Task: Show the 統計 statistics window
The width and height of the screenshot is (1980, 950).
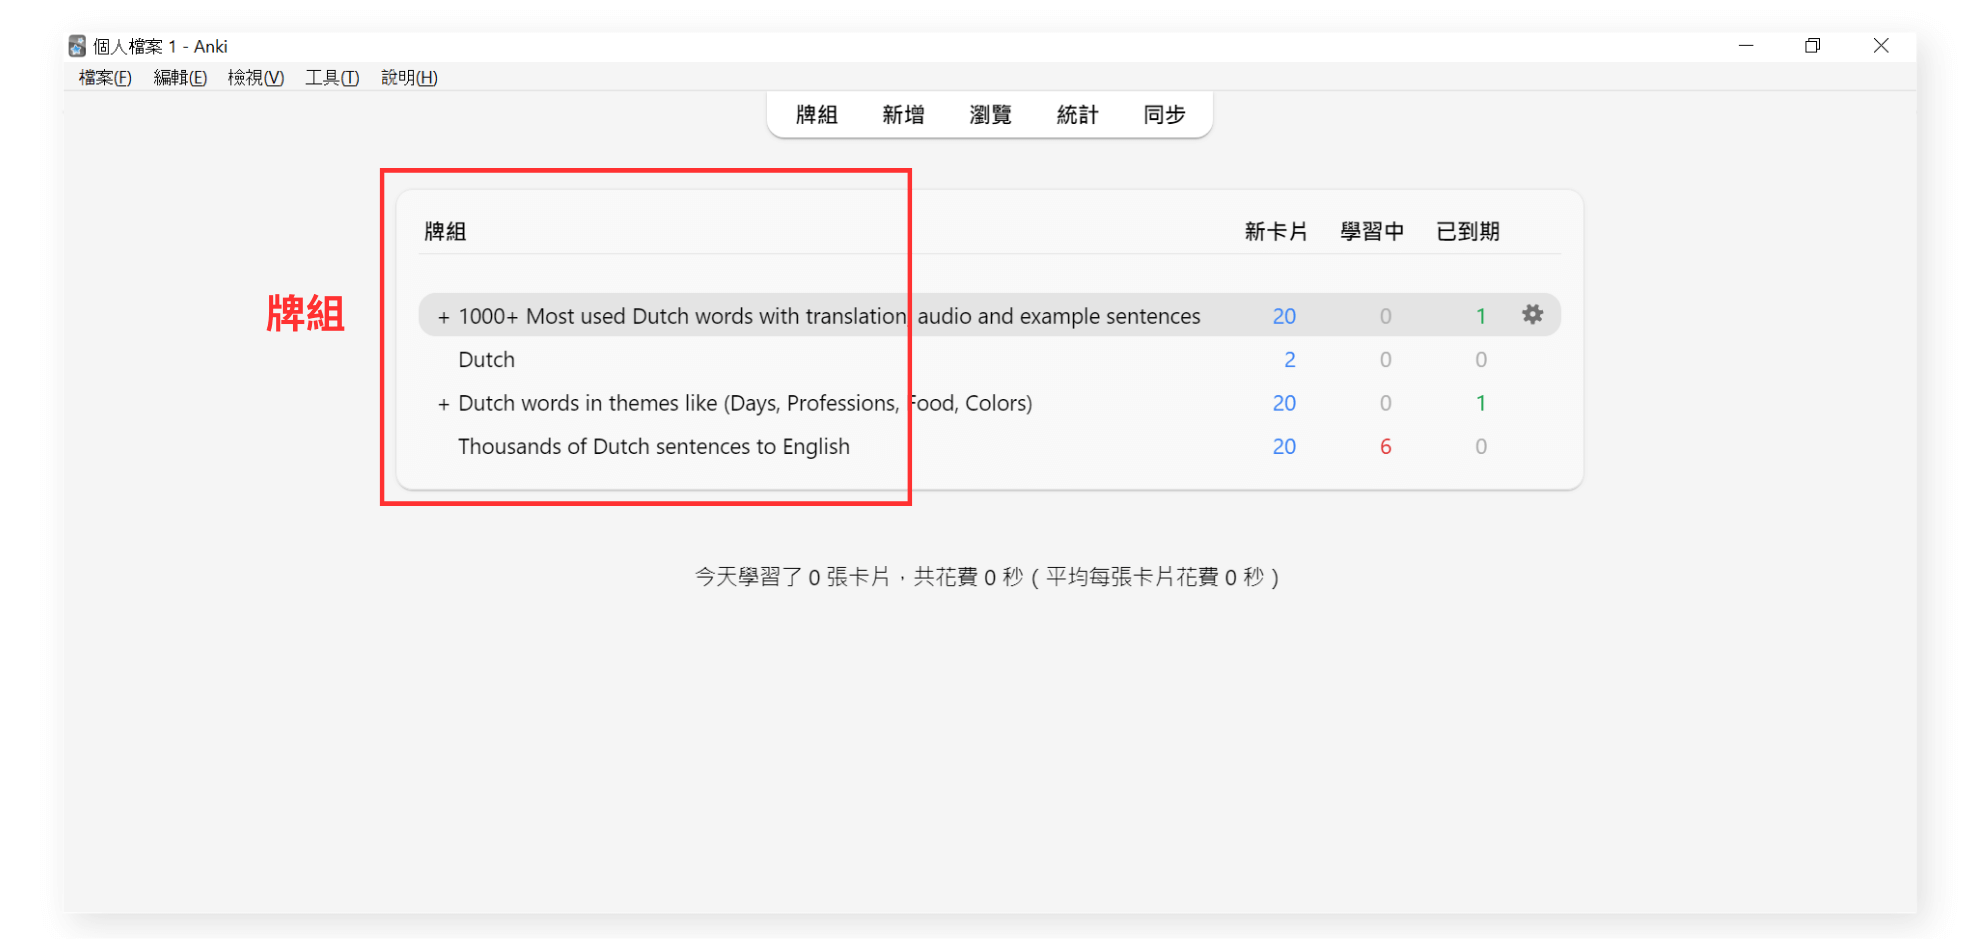Action: pos(1077,115)
